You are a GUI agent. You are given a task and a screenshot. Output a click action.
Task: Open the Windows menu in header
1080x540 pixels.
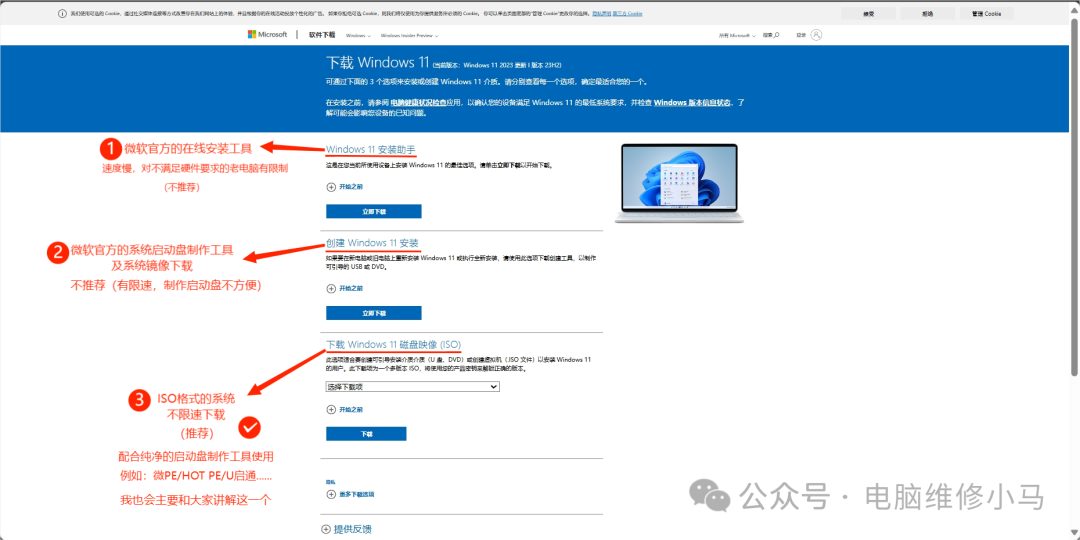358,35
